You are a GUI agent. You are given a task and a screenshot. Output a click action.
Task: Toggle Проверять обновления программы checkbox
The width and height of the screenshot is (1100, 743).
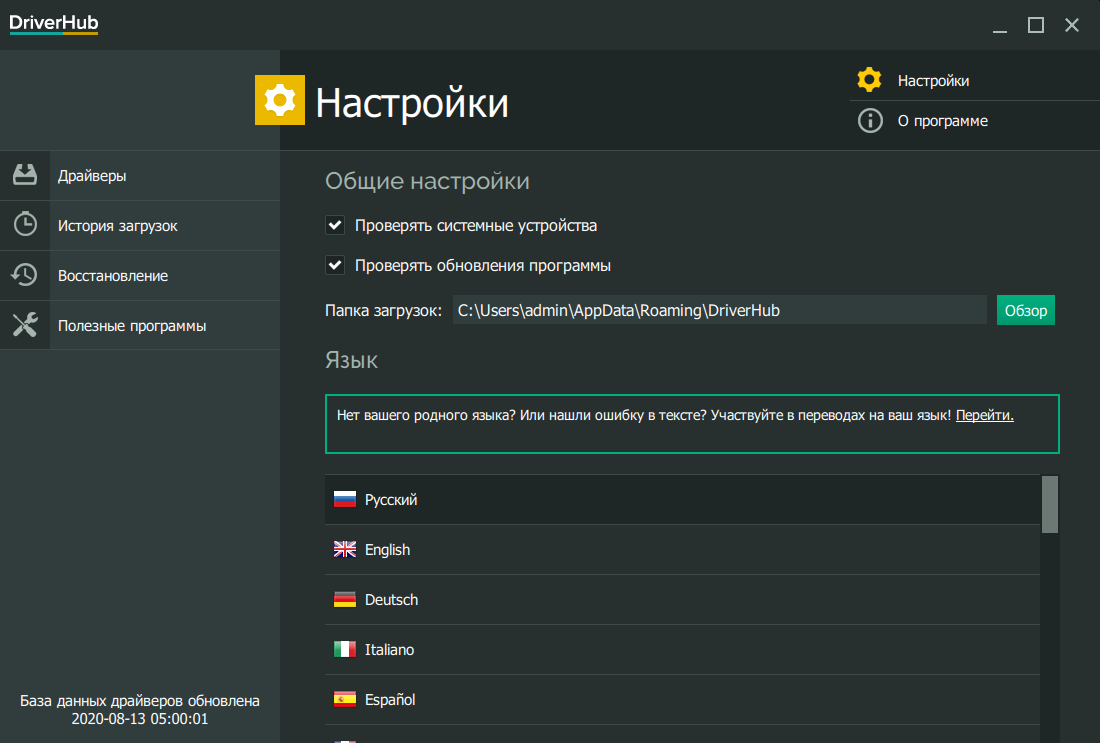[x=335, y=265]
